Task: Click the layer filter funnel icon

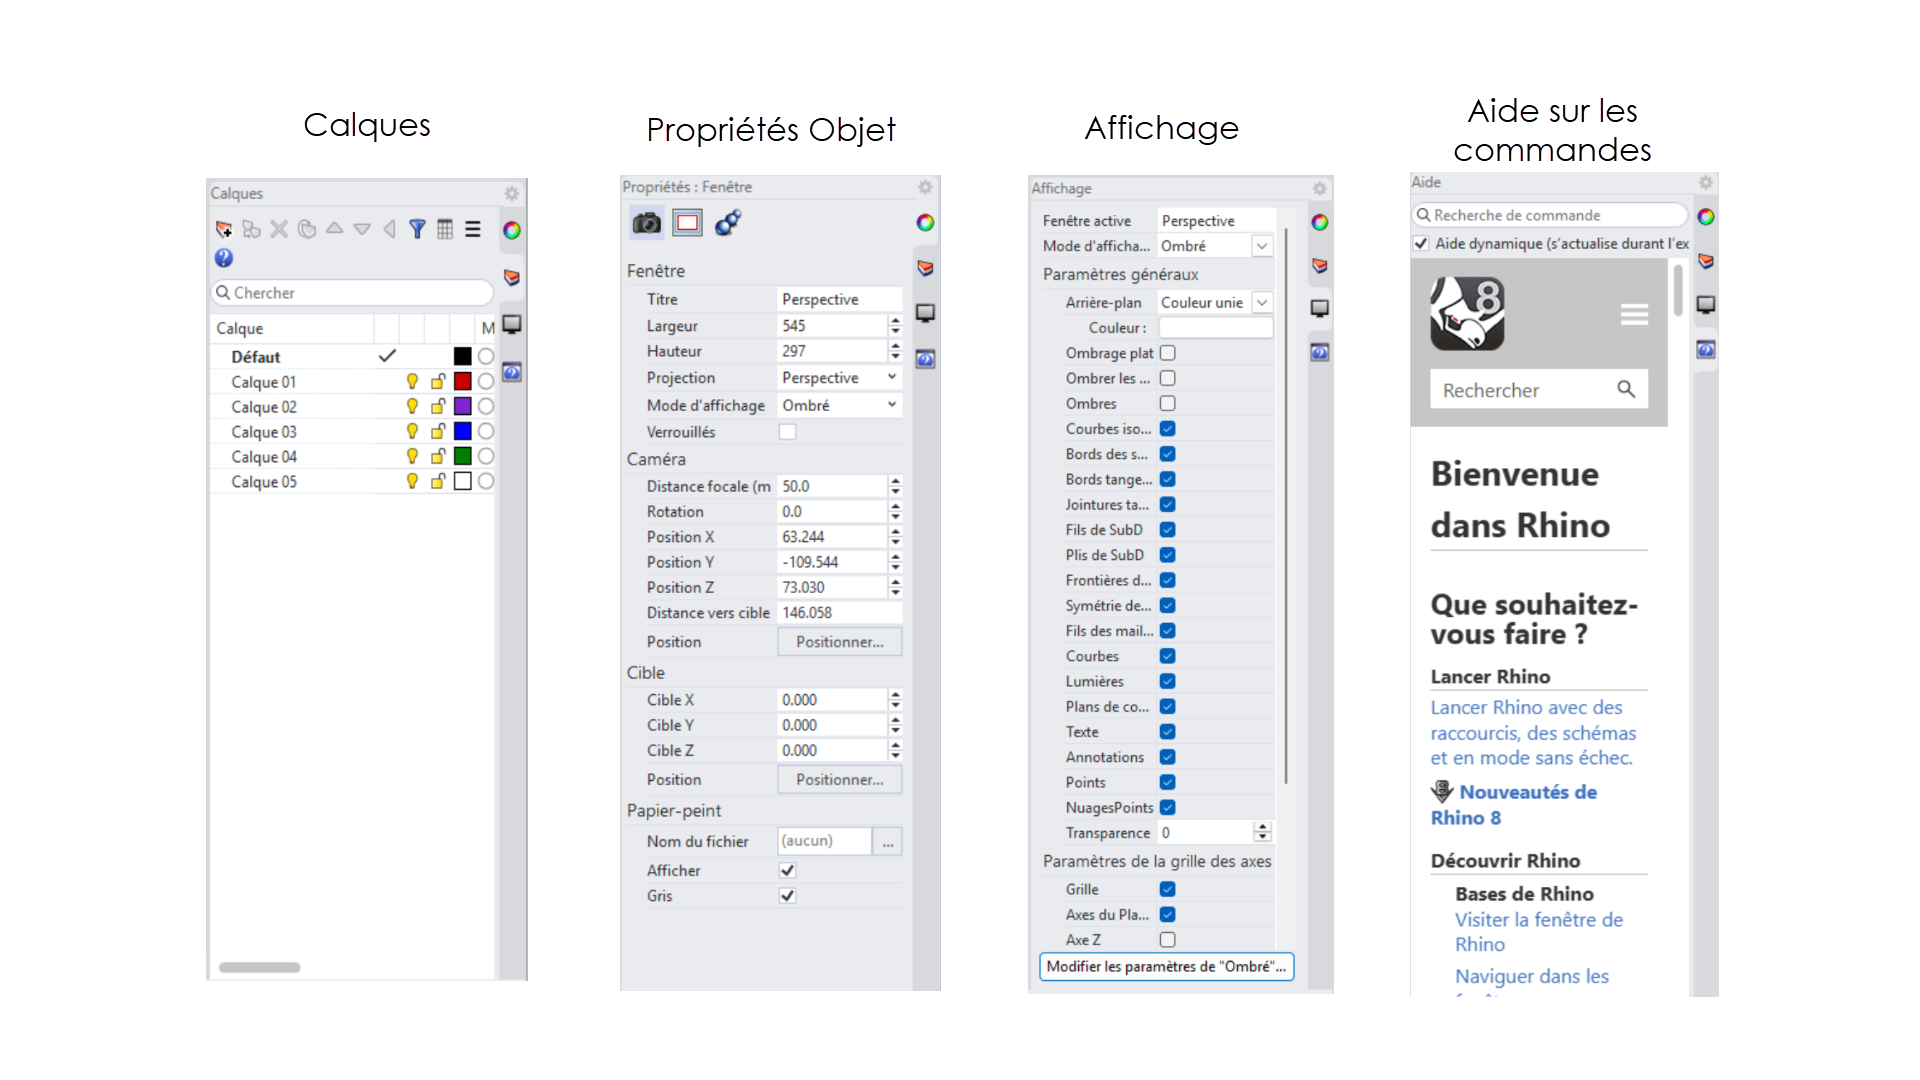Action: click(417, 229)
